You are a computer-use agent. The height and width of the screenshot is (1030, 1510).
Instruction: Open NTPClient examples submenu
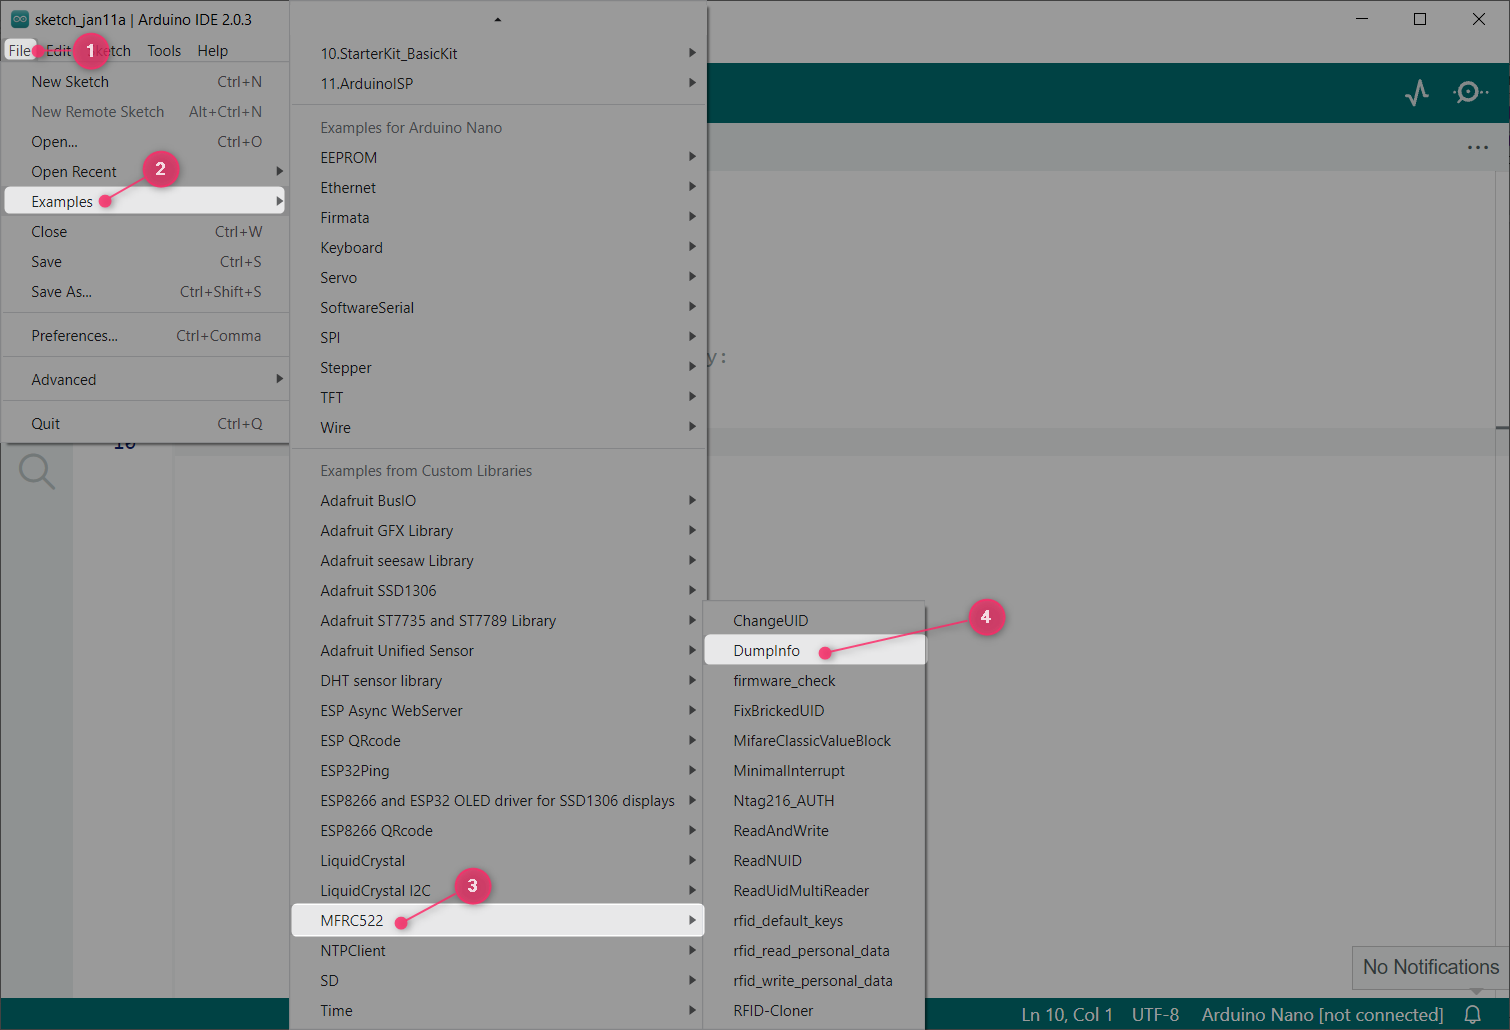click(x=498, y=951)
